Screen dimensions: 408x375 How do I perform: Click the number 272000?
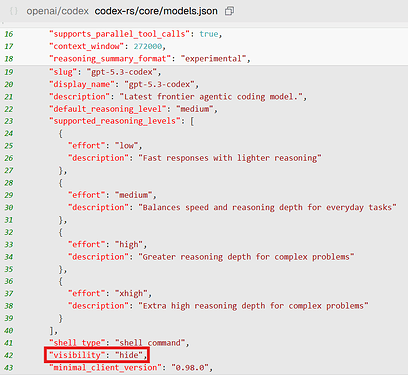tap(148, 46)
